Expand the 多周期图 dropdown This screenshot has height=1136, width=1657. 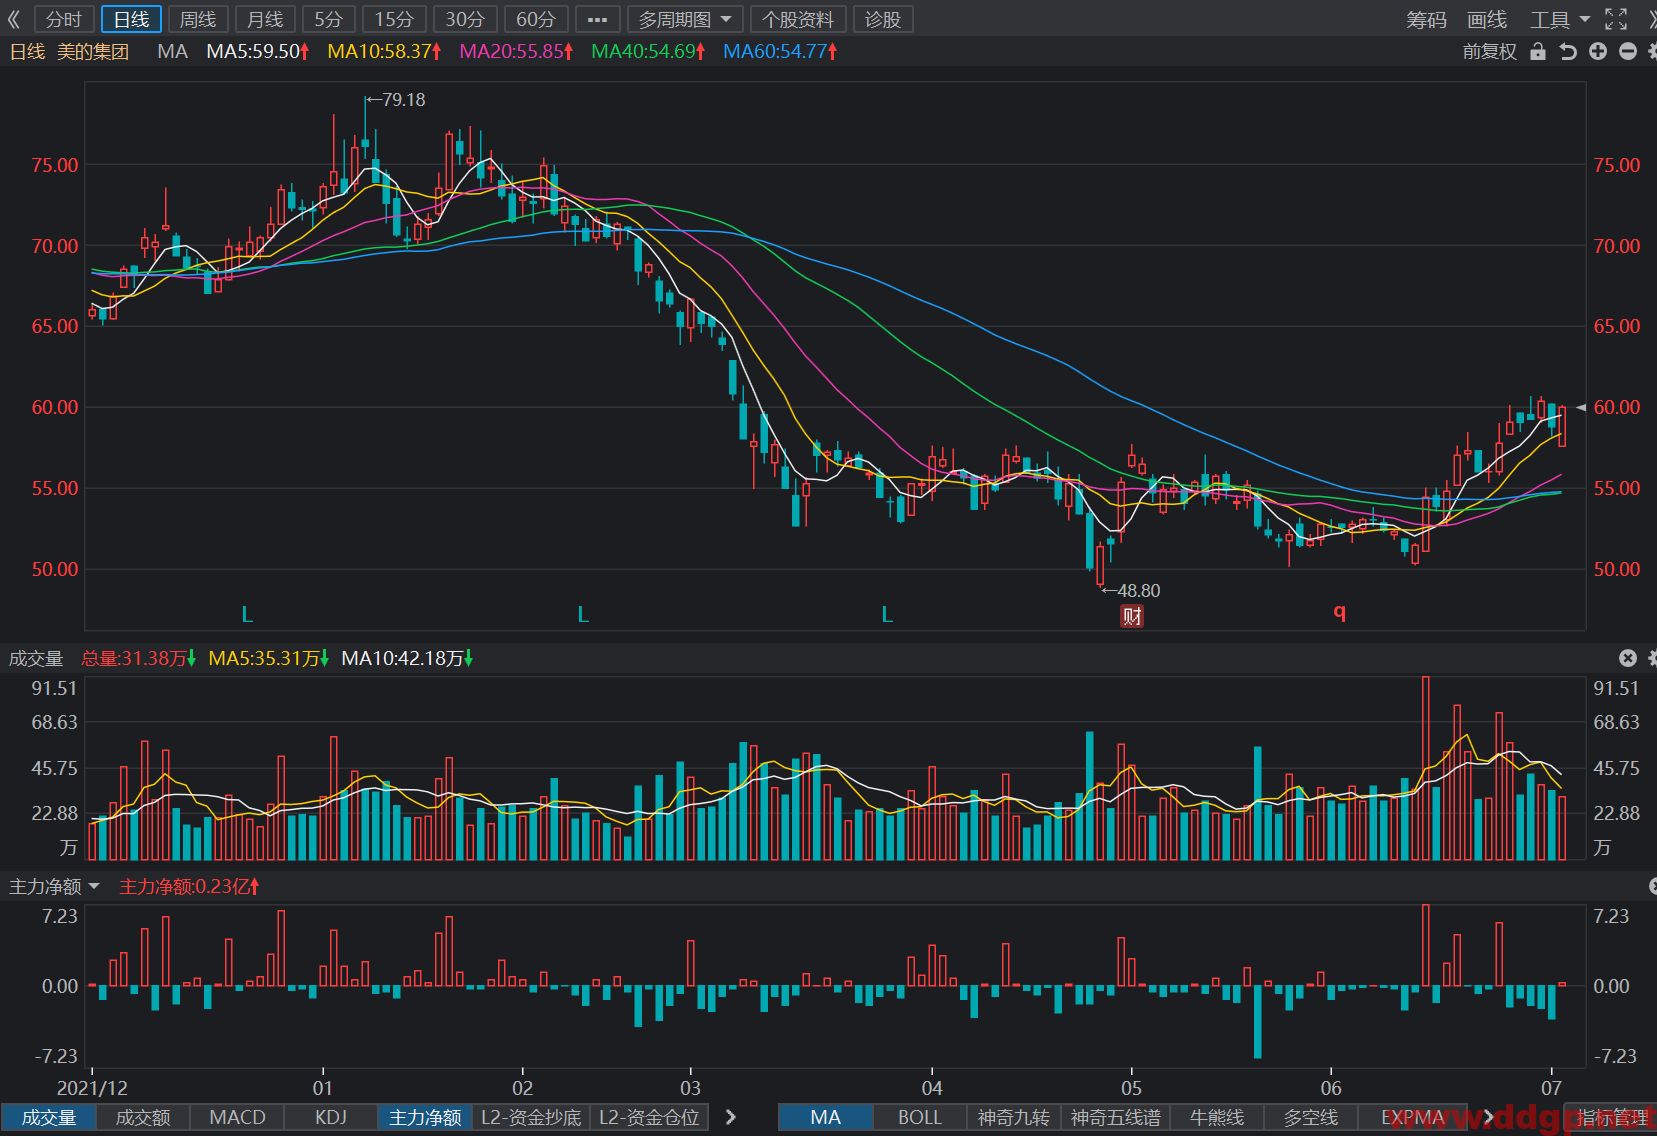click(x=686, y=19)
